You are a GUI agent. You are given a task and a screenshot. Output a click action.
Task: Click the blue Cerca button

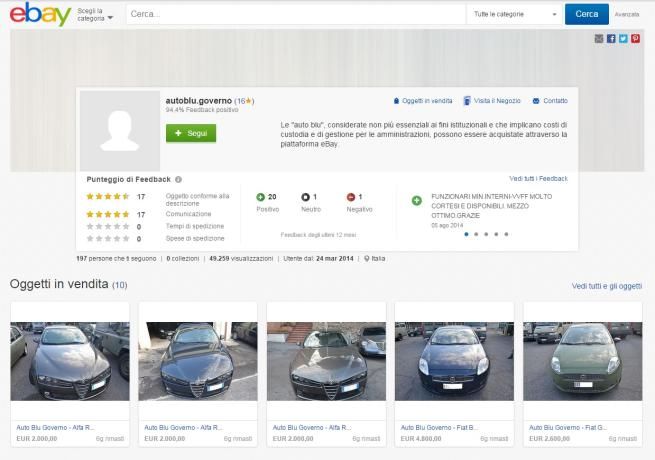coord(586,14)
